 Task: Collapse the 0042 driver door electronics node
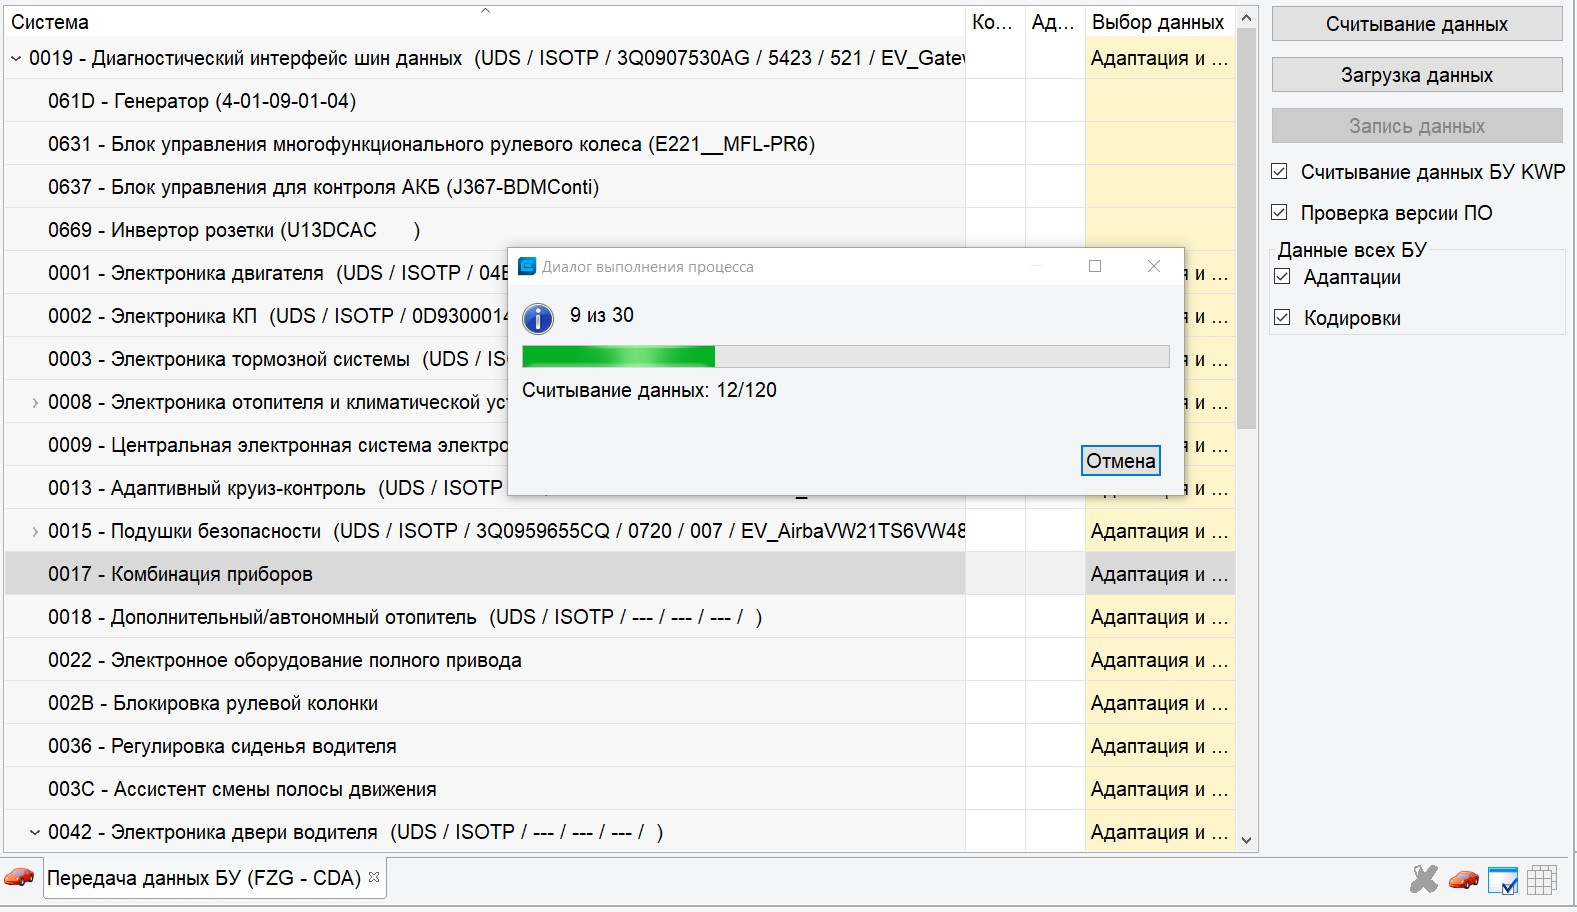(x=35, y=832)
